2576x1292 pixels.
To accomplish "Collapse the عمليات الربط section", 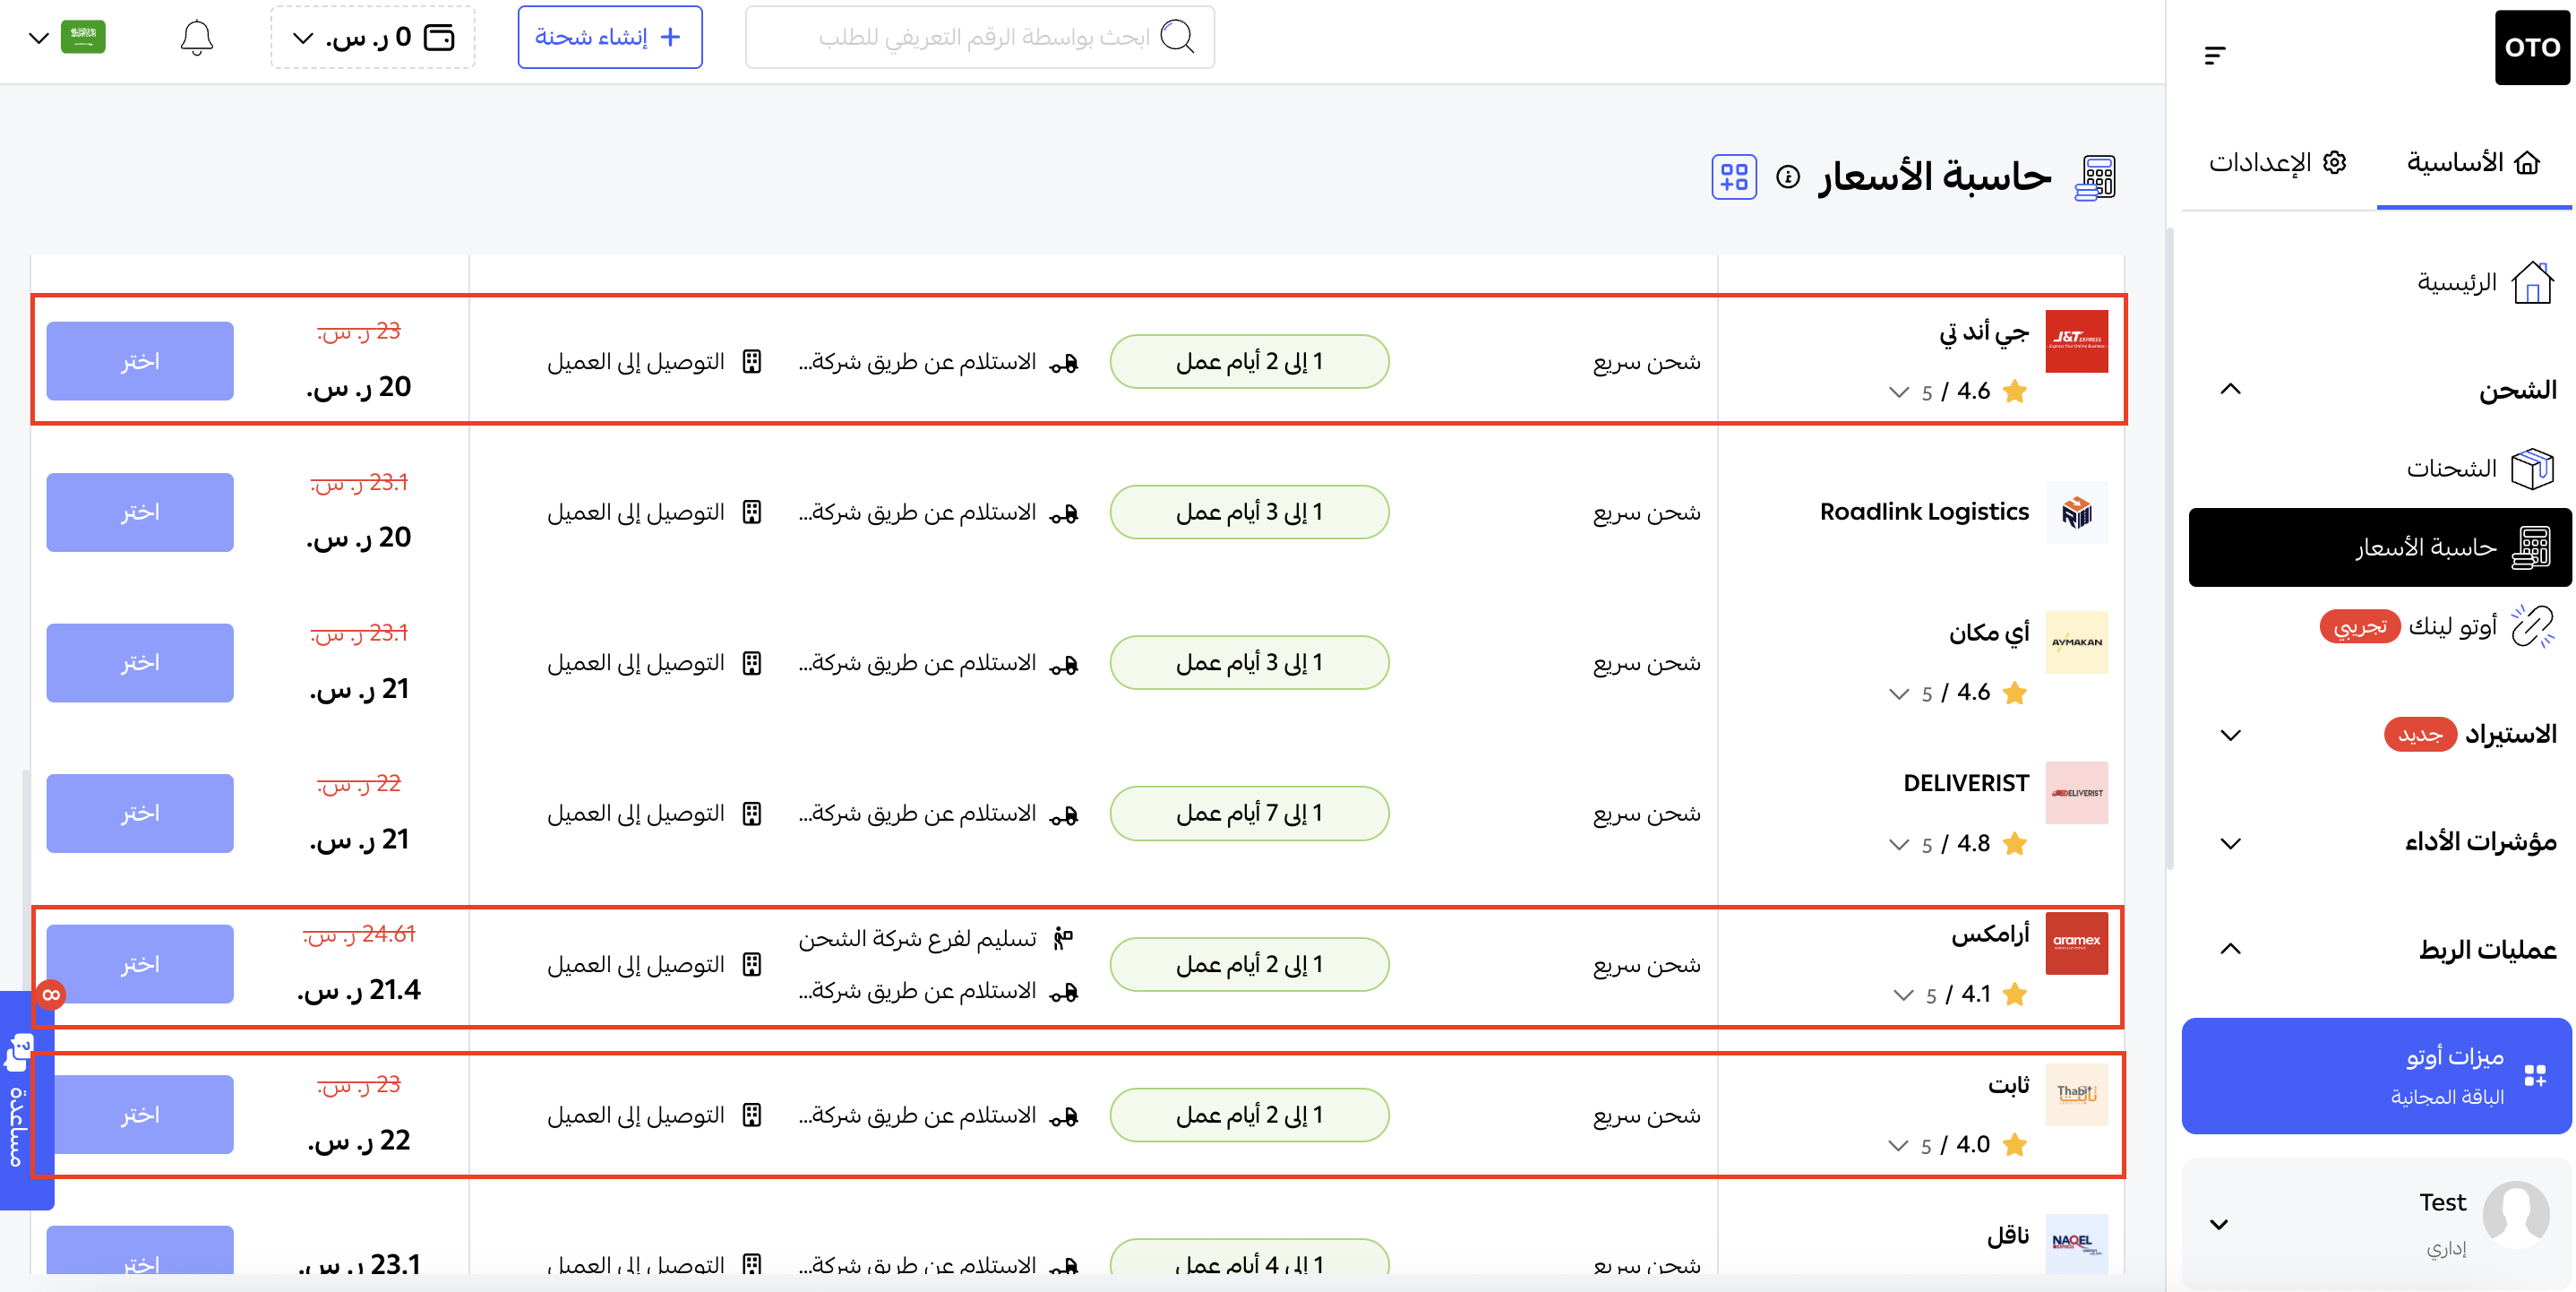I will point(2230,948).
